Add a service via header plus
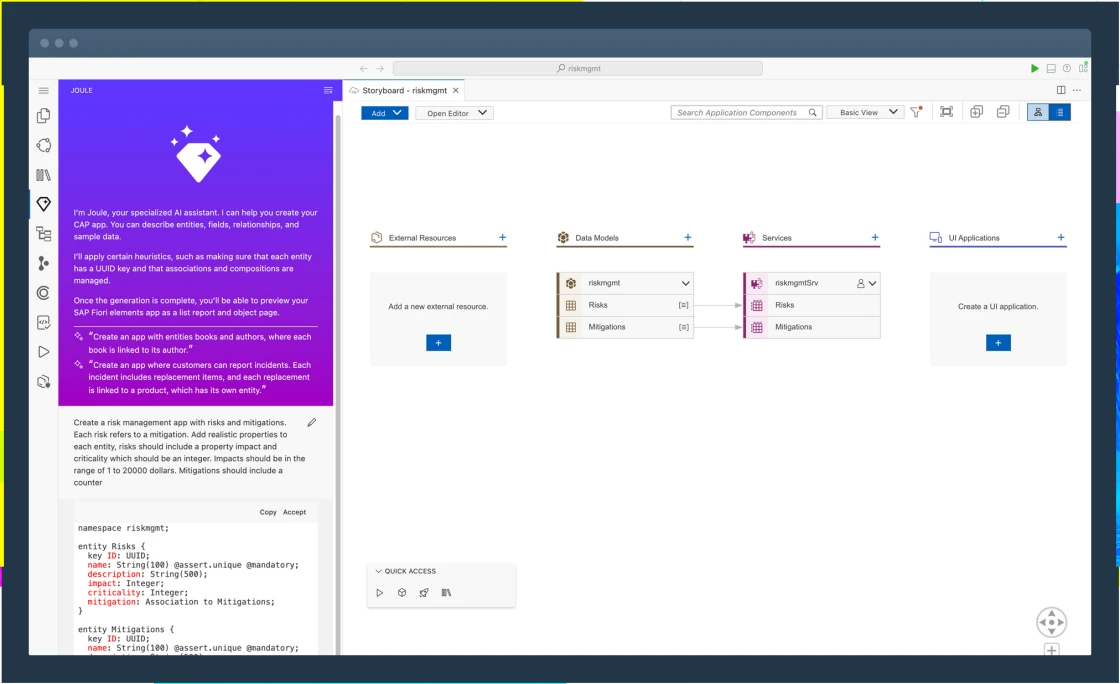 [875, 237]
